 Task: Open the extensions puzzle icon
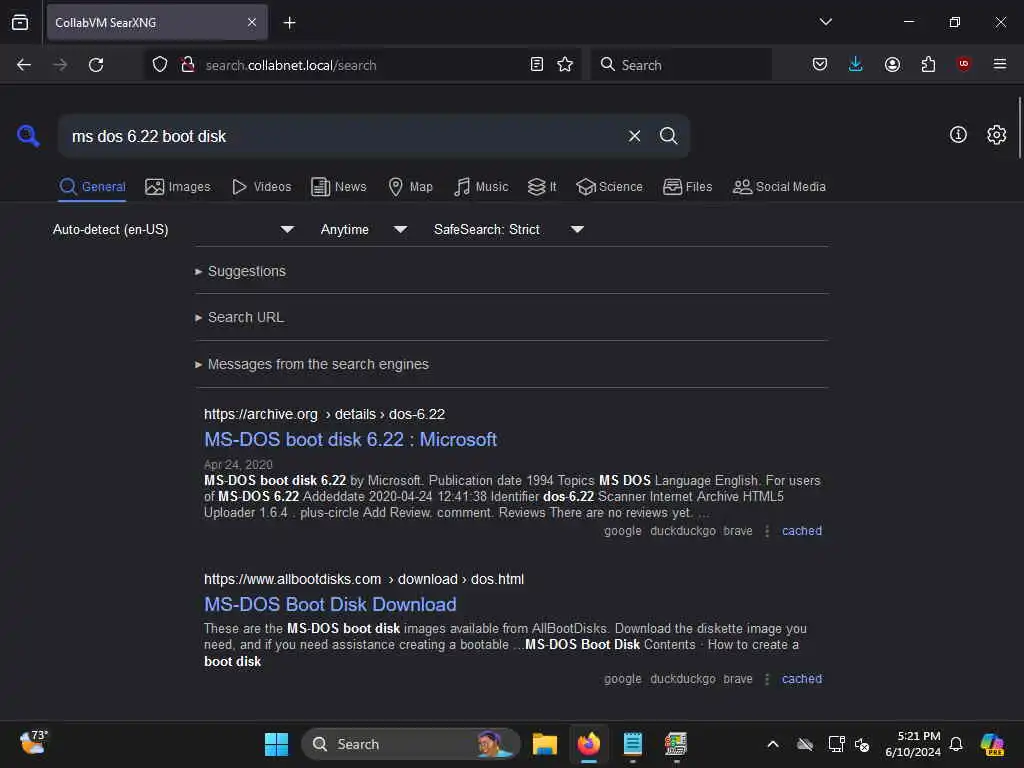[x=928, y=65]
